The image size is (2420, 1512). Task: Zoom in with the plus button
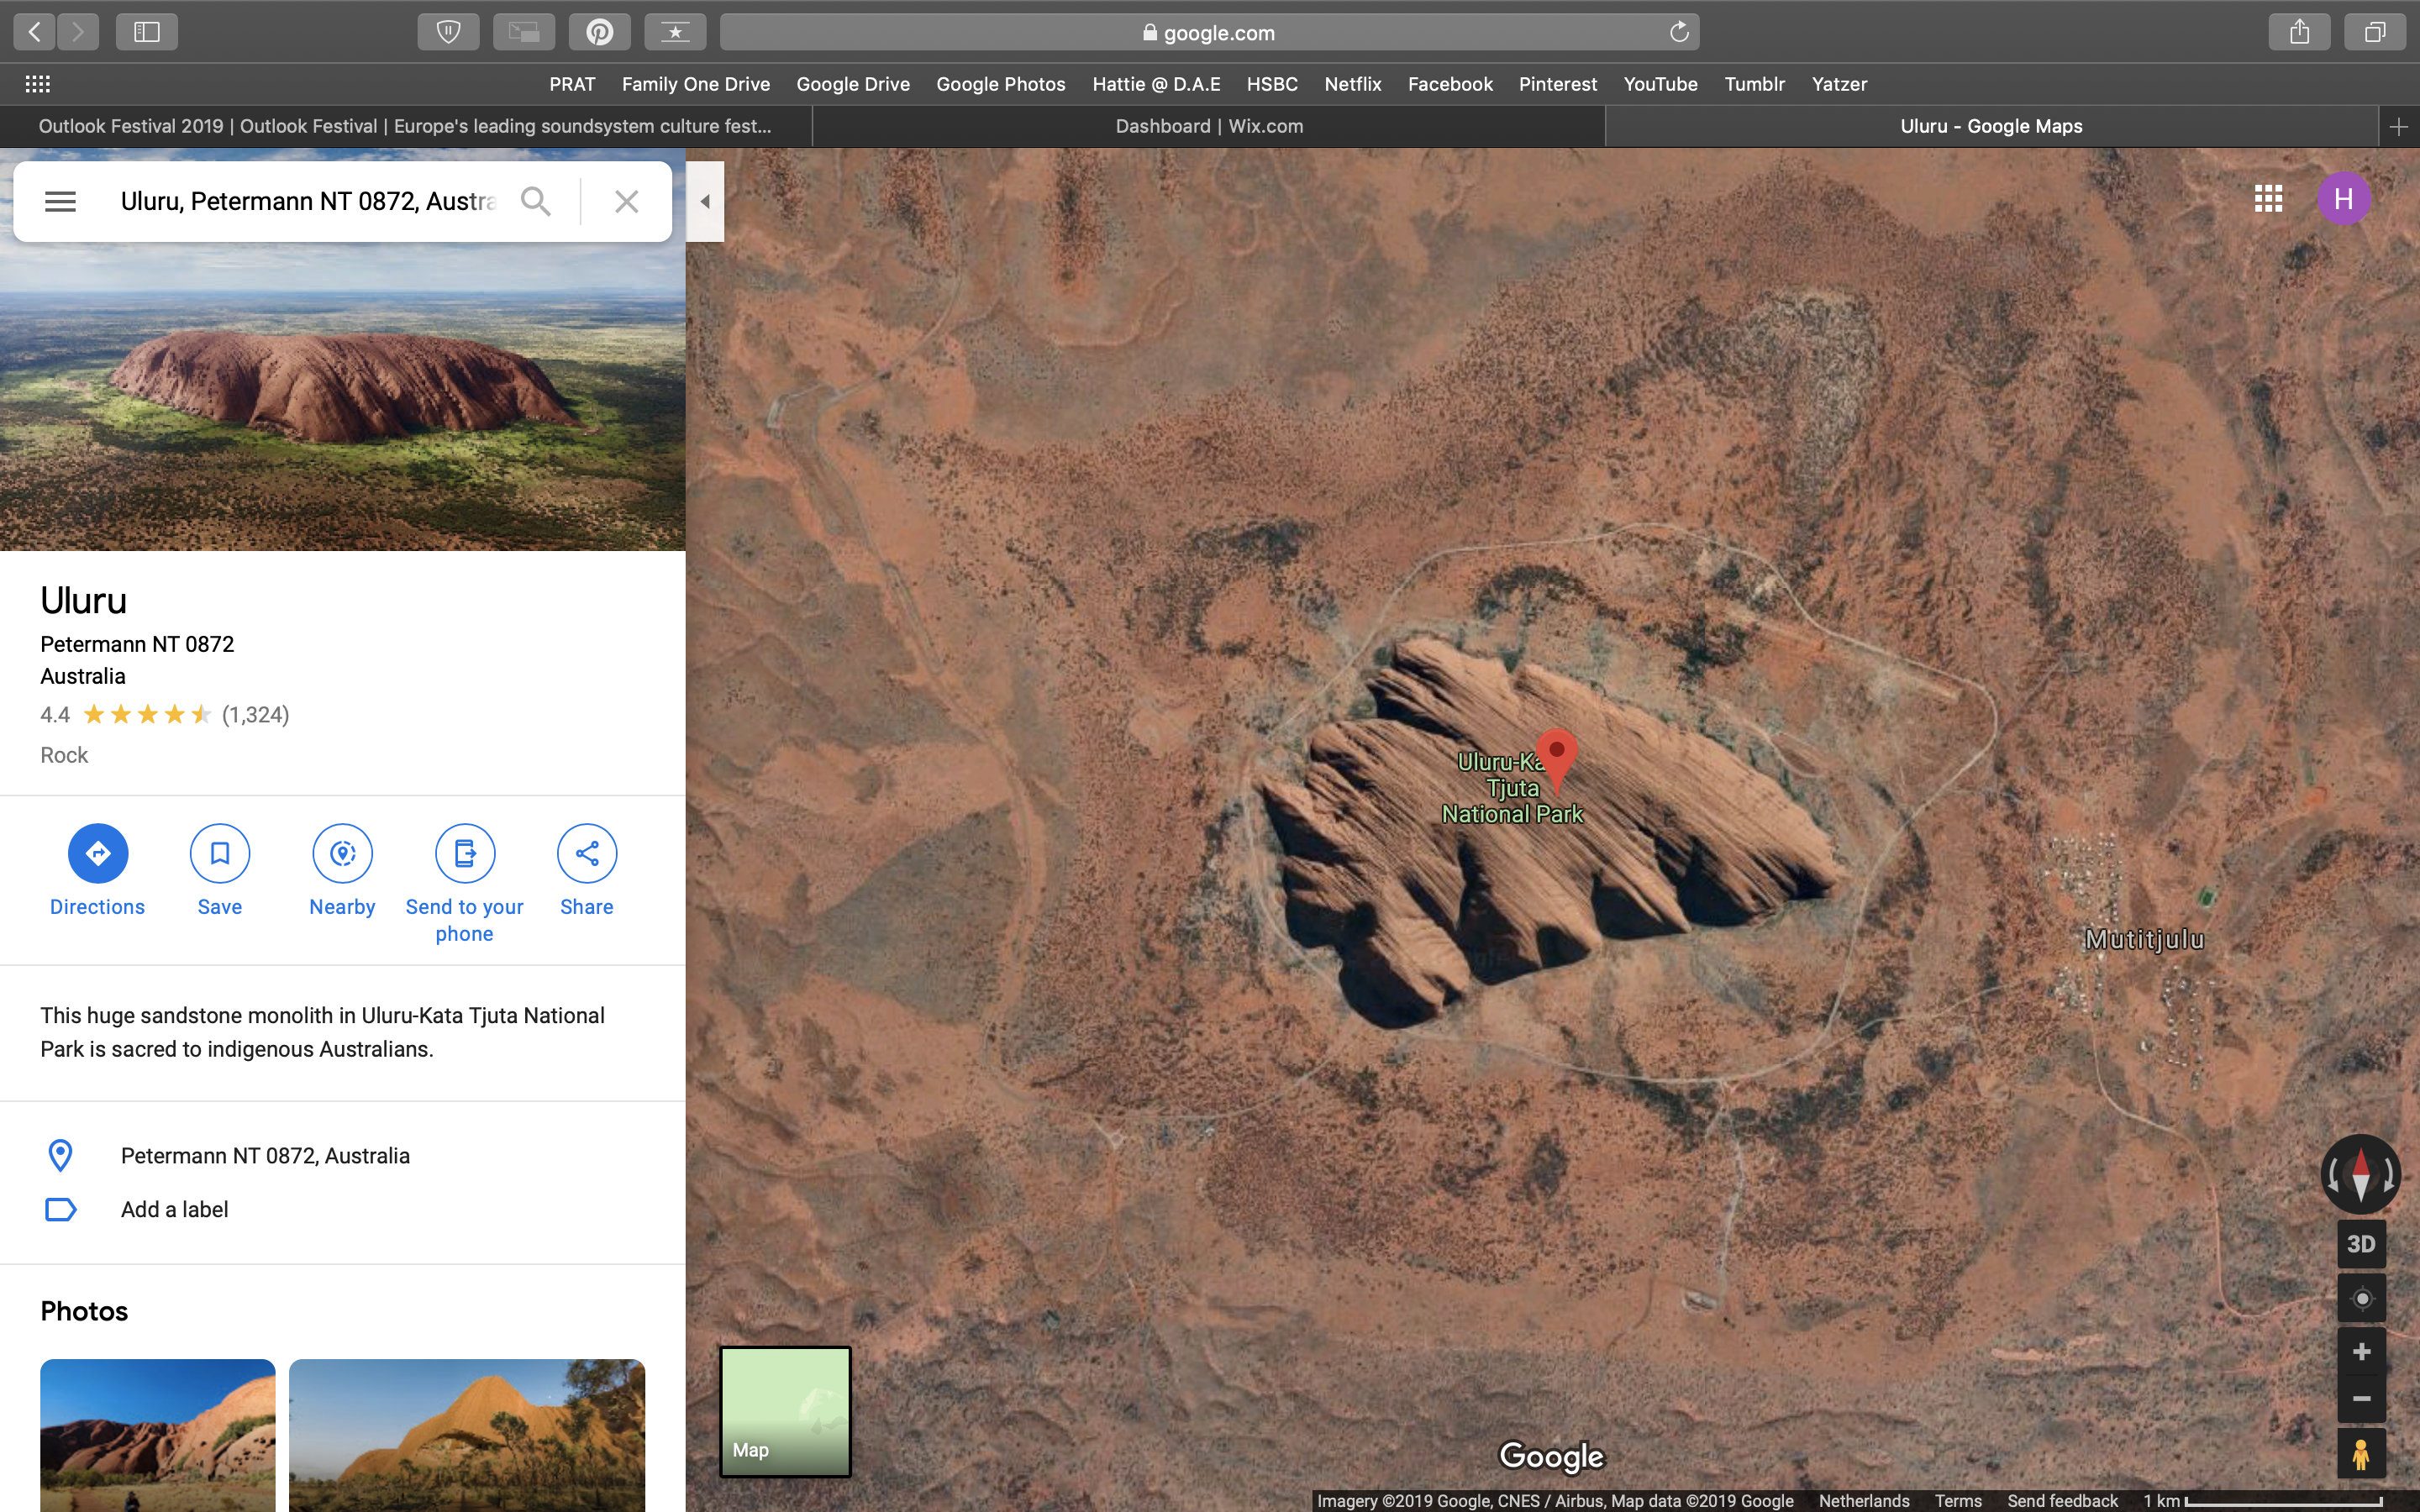pyautogui.click(x=2360, y=1352)
